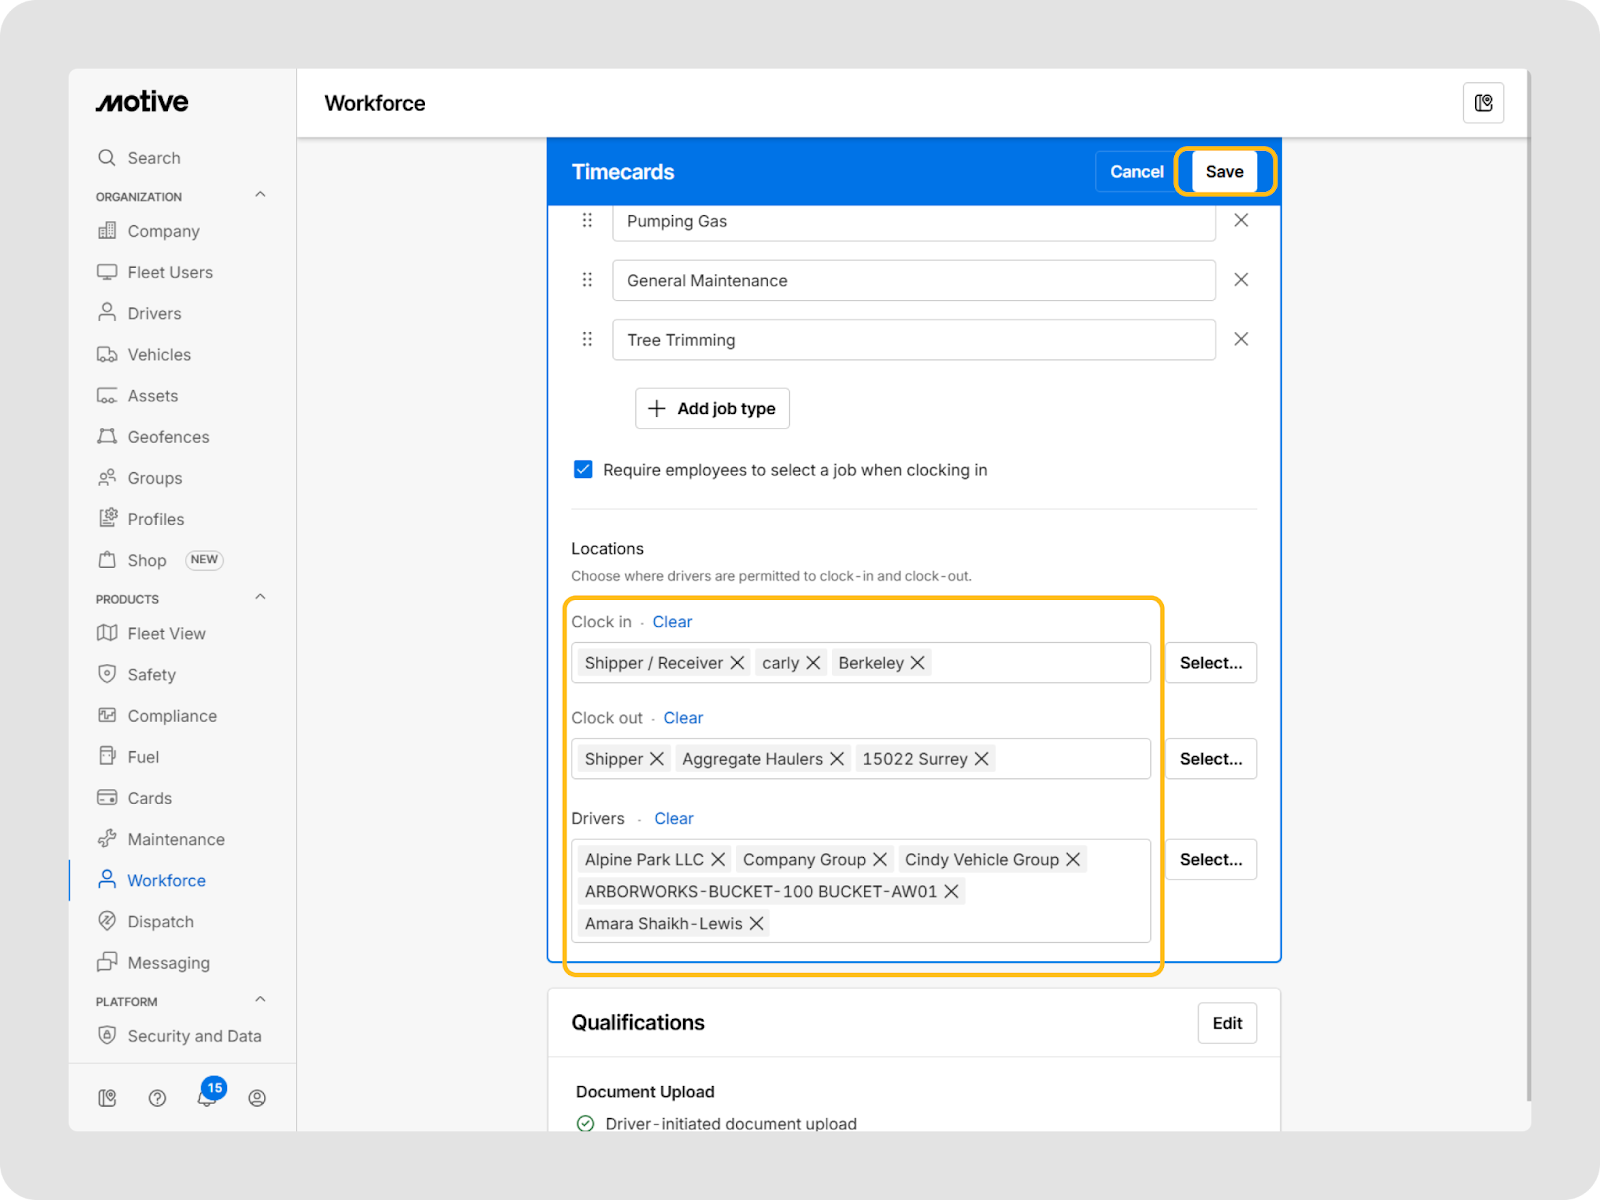This screenshot has width=1600, height=1200.
Task: Toggle require employees to select job checkbox
Action: click(x=583, y=470)
